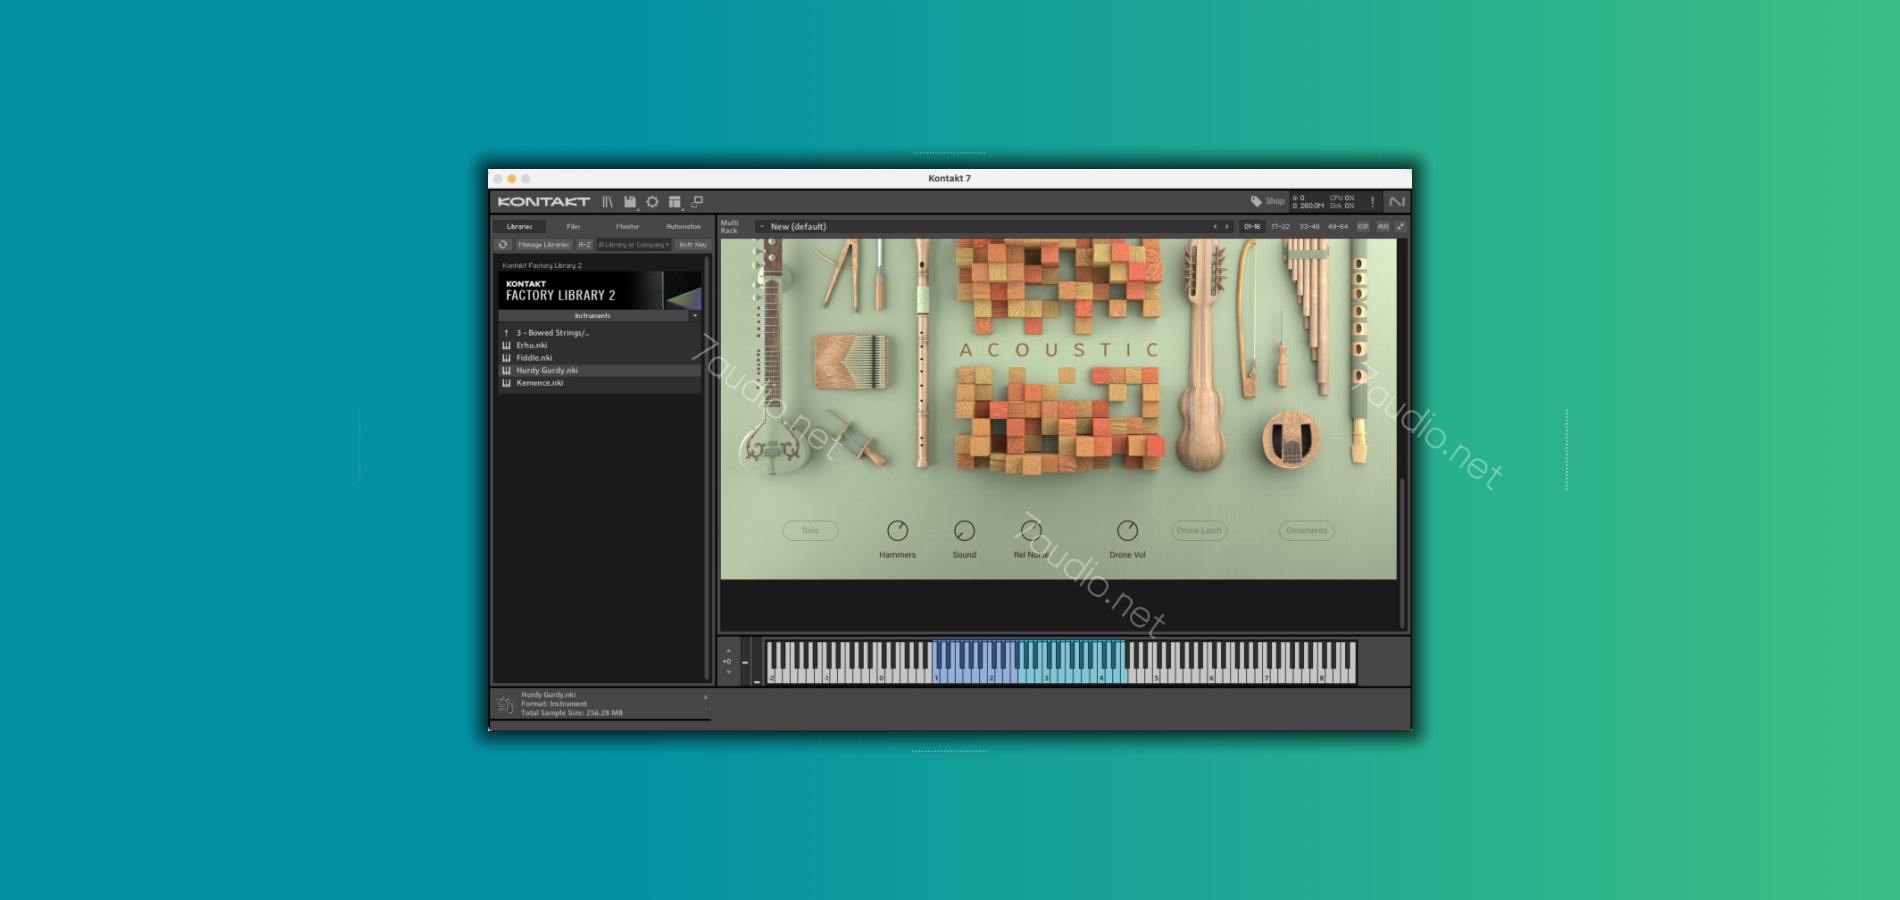1900x900 pixels.
Task: Click the Native Instruments logo icon
Action: (1397, 202)
